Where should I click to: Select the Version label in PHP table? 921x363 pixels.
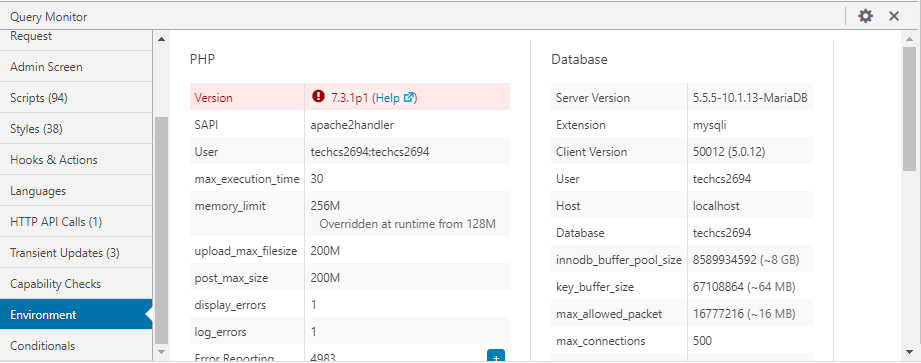point(213,98)
